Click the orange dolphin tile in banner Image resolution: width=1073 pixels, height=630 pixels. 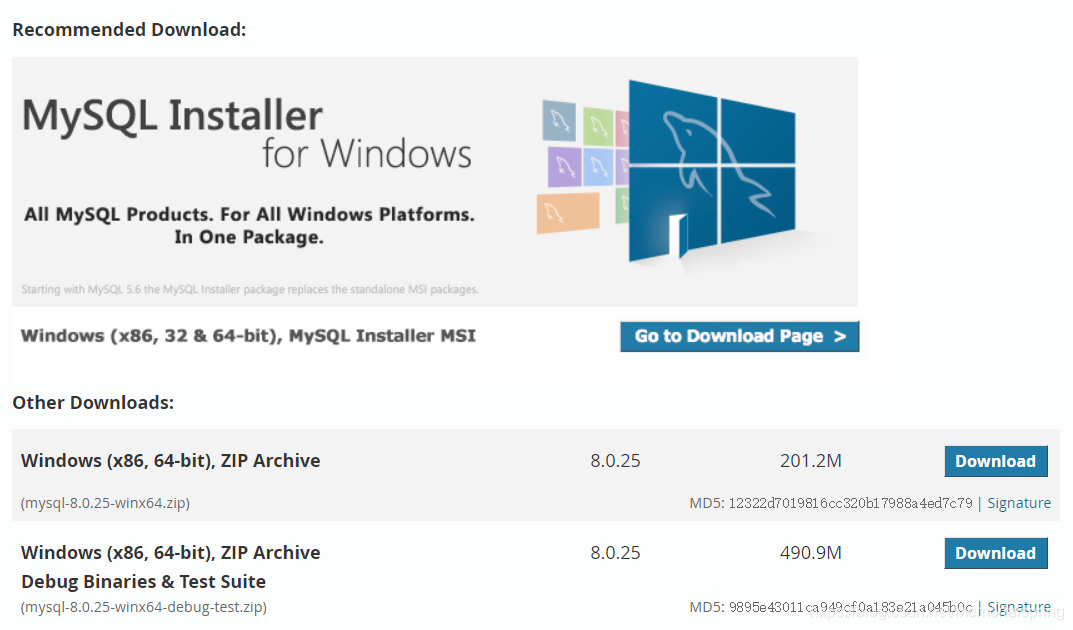tap(568, 213)
